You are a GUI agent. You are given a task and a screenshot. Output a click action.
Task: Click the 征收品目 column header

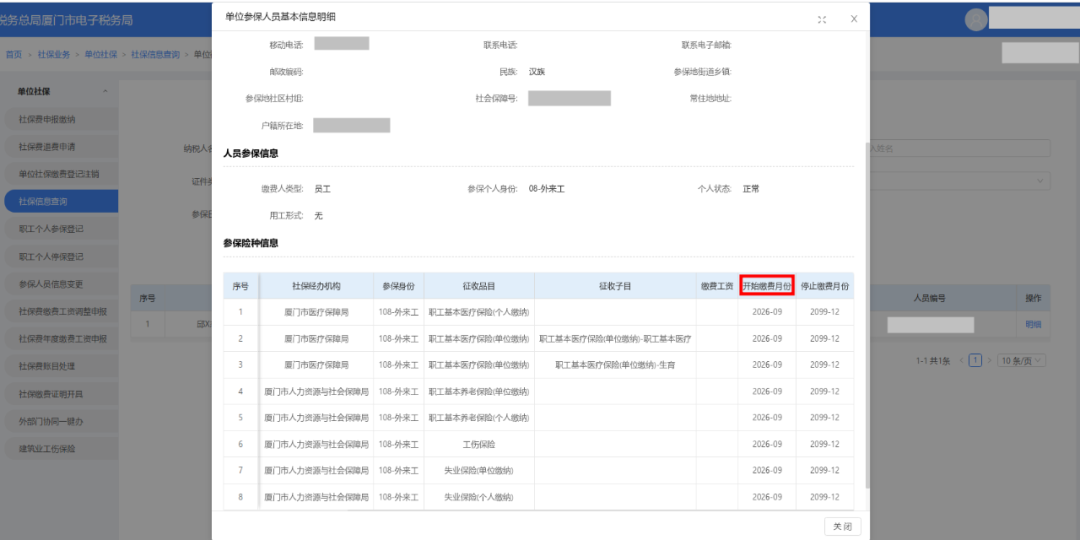(479, 285)
